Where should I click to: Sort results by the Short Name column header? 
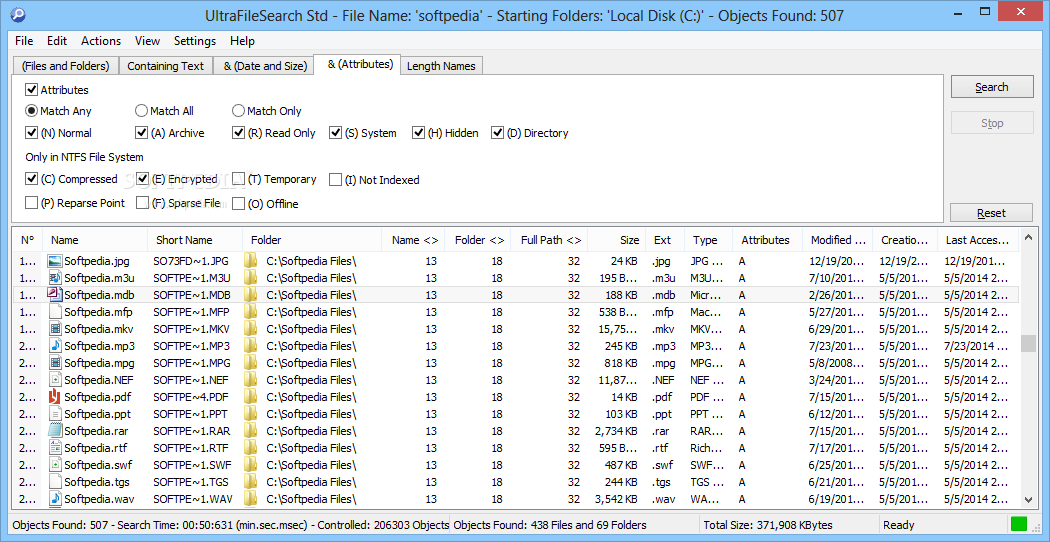click(x=196, y=240)
